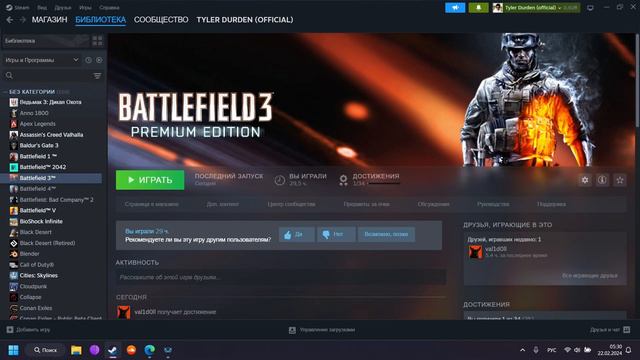
Task: Open the Друзья menu
Action: [x=62, y=7]
